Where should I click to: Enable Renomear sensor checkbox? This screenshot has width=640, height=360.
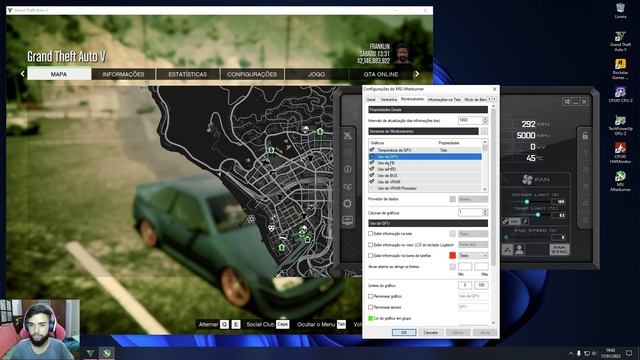pyautogui.click(x=371, y=307)
